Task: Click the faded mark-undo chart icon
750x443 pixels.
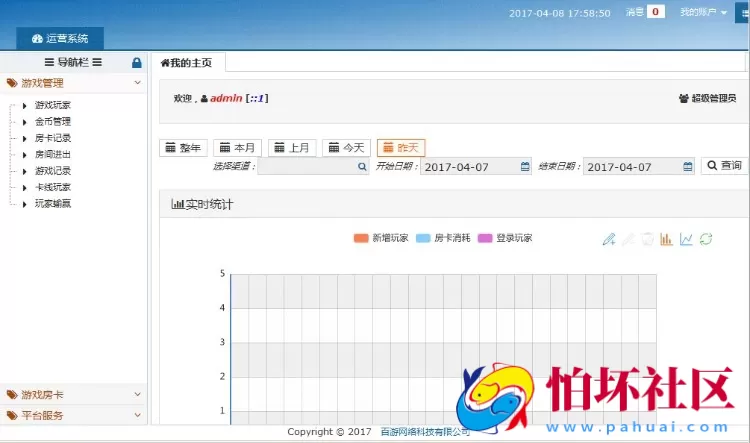Action: (x=628, y=239)
